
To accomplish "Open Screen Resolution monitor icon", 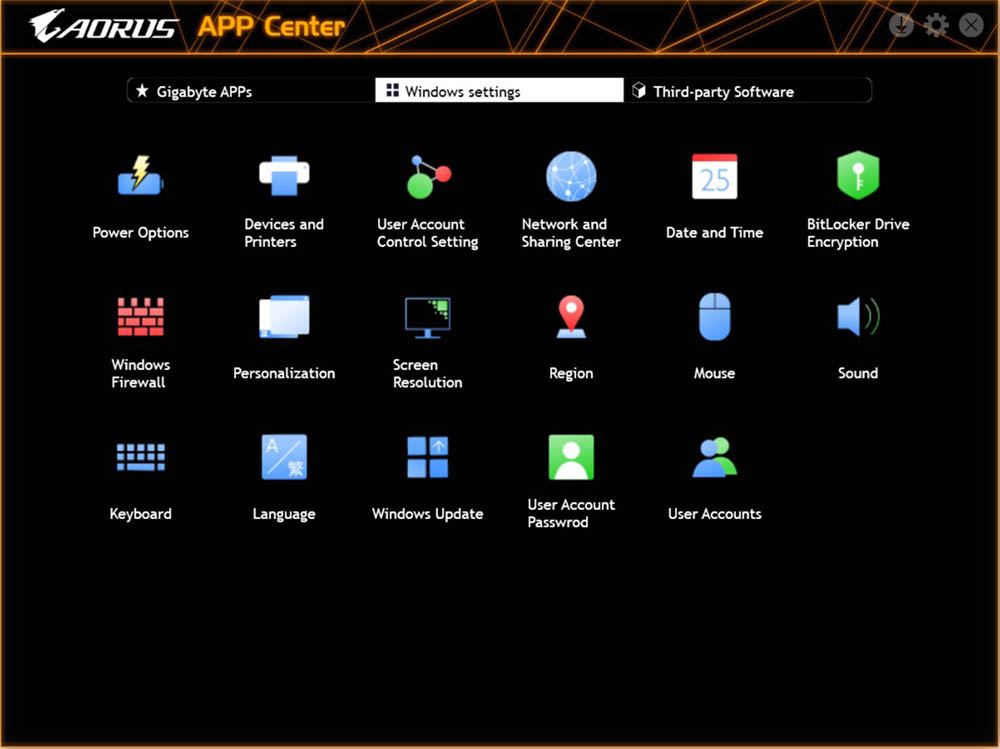I will click(x=427, y=317).
